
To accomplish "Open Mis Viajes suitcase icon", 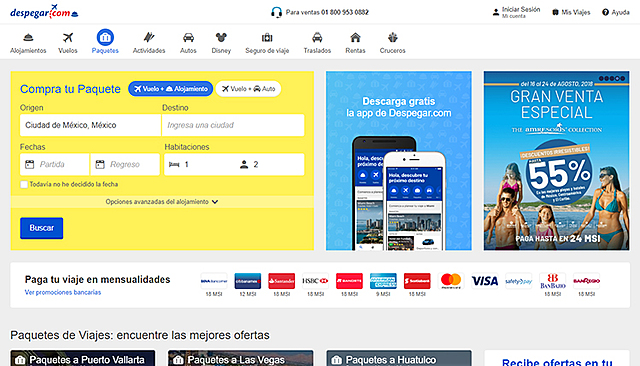I will (555, 12).
